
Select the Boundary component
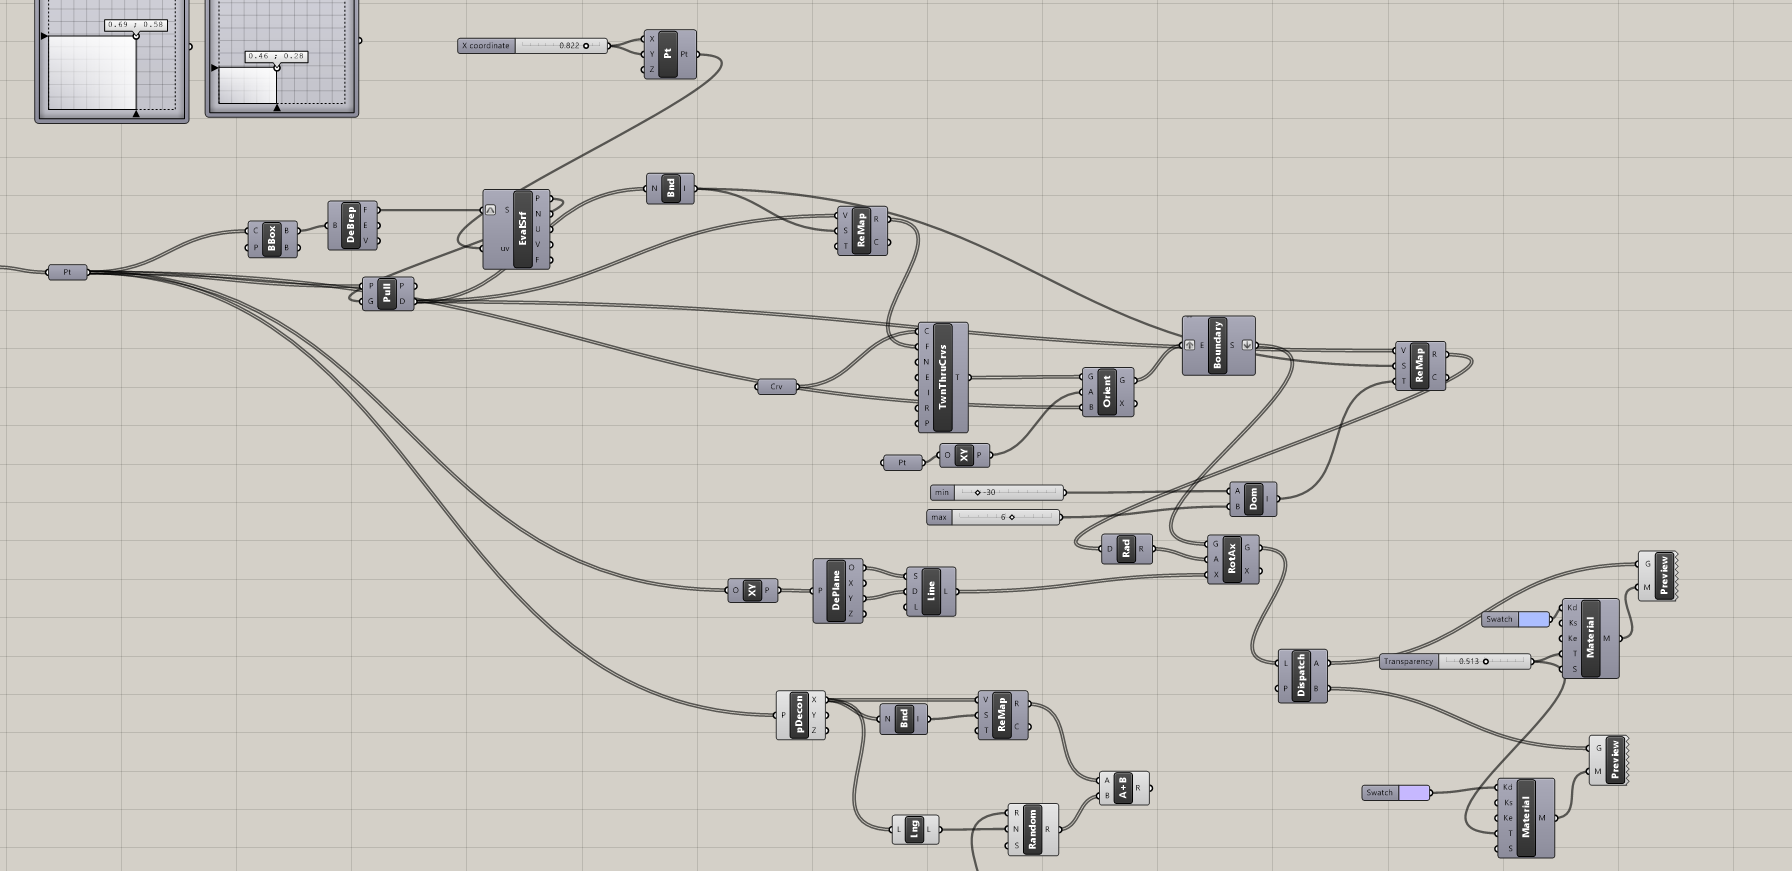coord(1218,346)
